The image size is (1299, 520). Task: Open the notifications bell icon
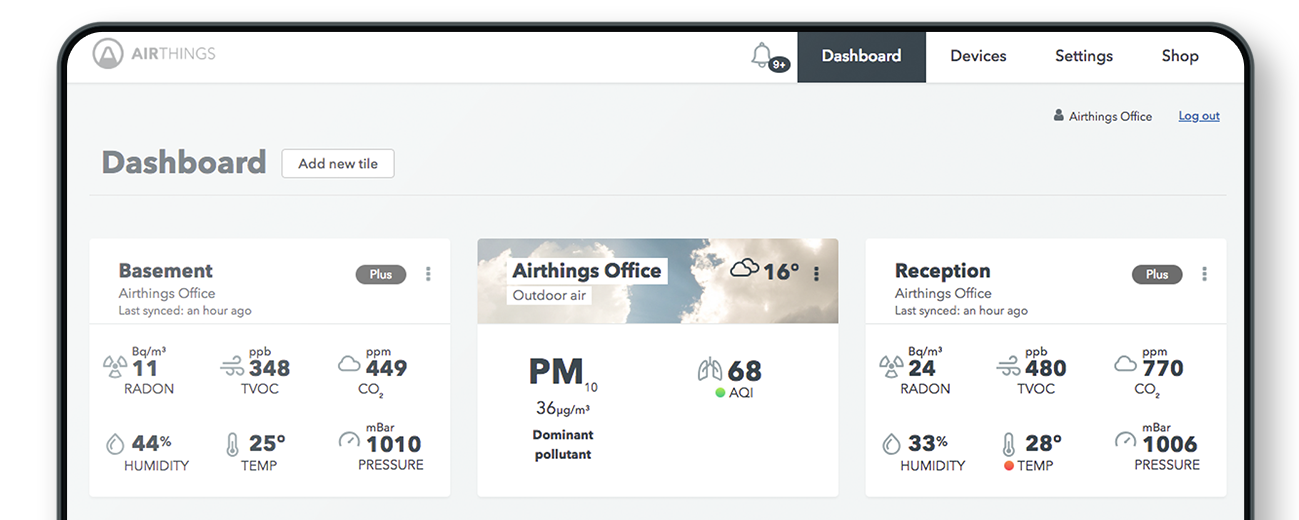click(x=763, y=55)
